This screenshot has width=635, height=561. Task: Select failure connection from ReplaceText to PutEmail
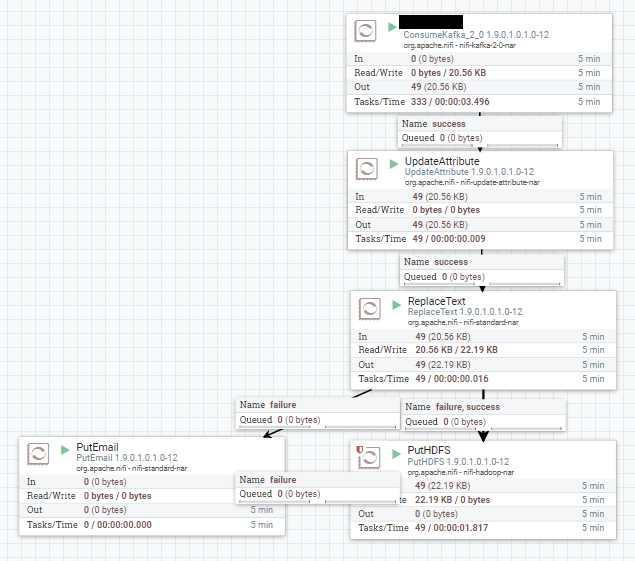point(318,413)
